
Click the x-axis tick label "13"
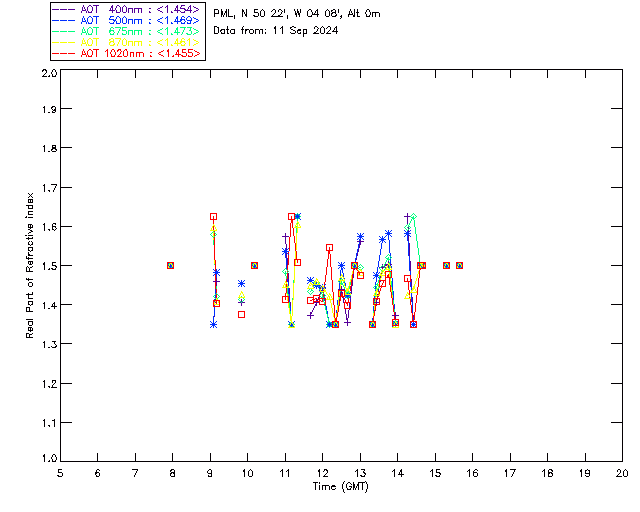[360, 473]
